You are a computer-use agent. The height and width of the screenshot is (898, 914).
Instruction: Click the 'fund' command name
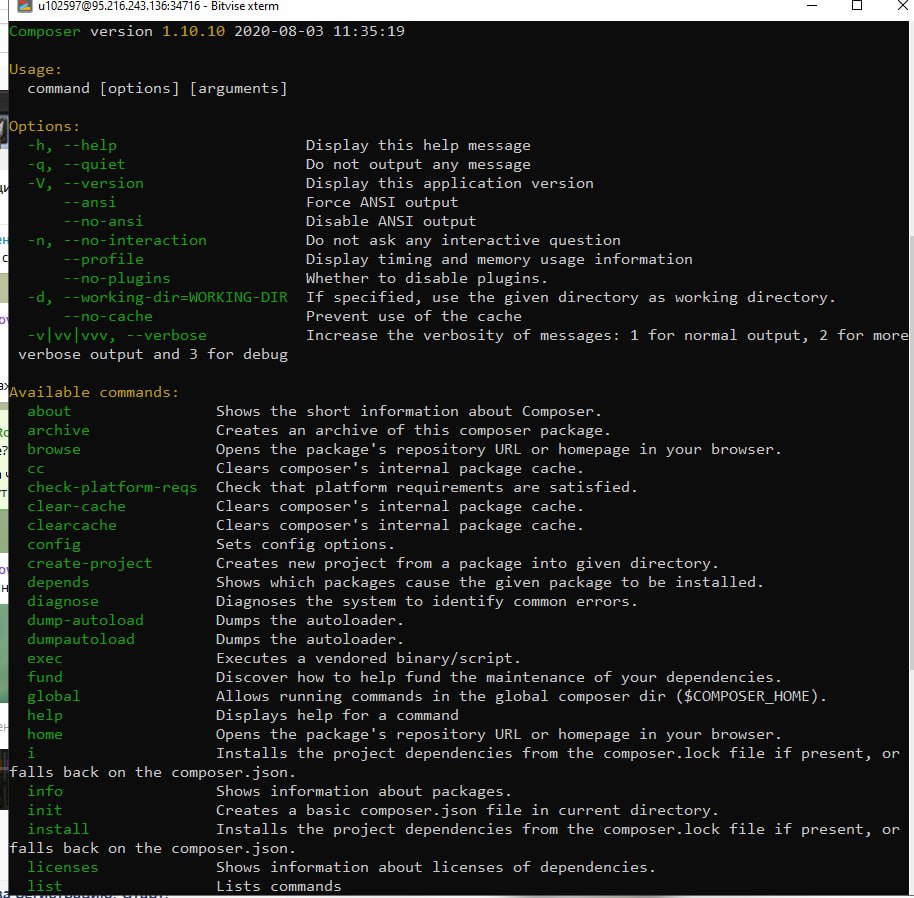44,678
